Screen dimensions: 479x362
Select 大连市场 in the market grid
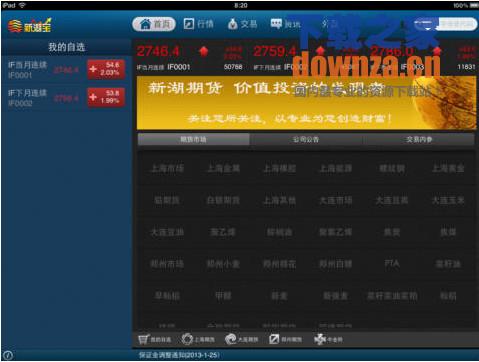click(x=336, y=200)
